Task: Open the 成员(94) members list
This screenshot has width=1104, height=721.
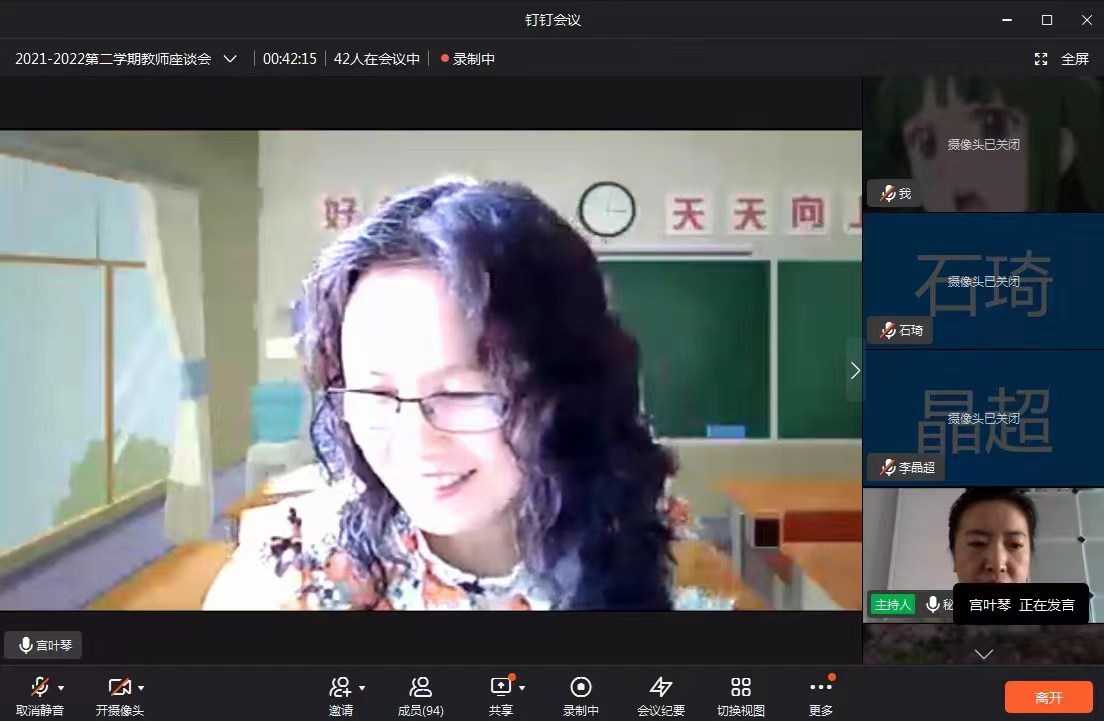Action: point(421,687)
